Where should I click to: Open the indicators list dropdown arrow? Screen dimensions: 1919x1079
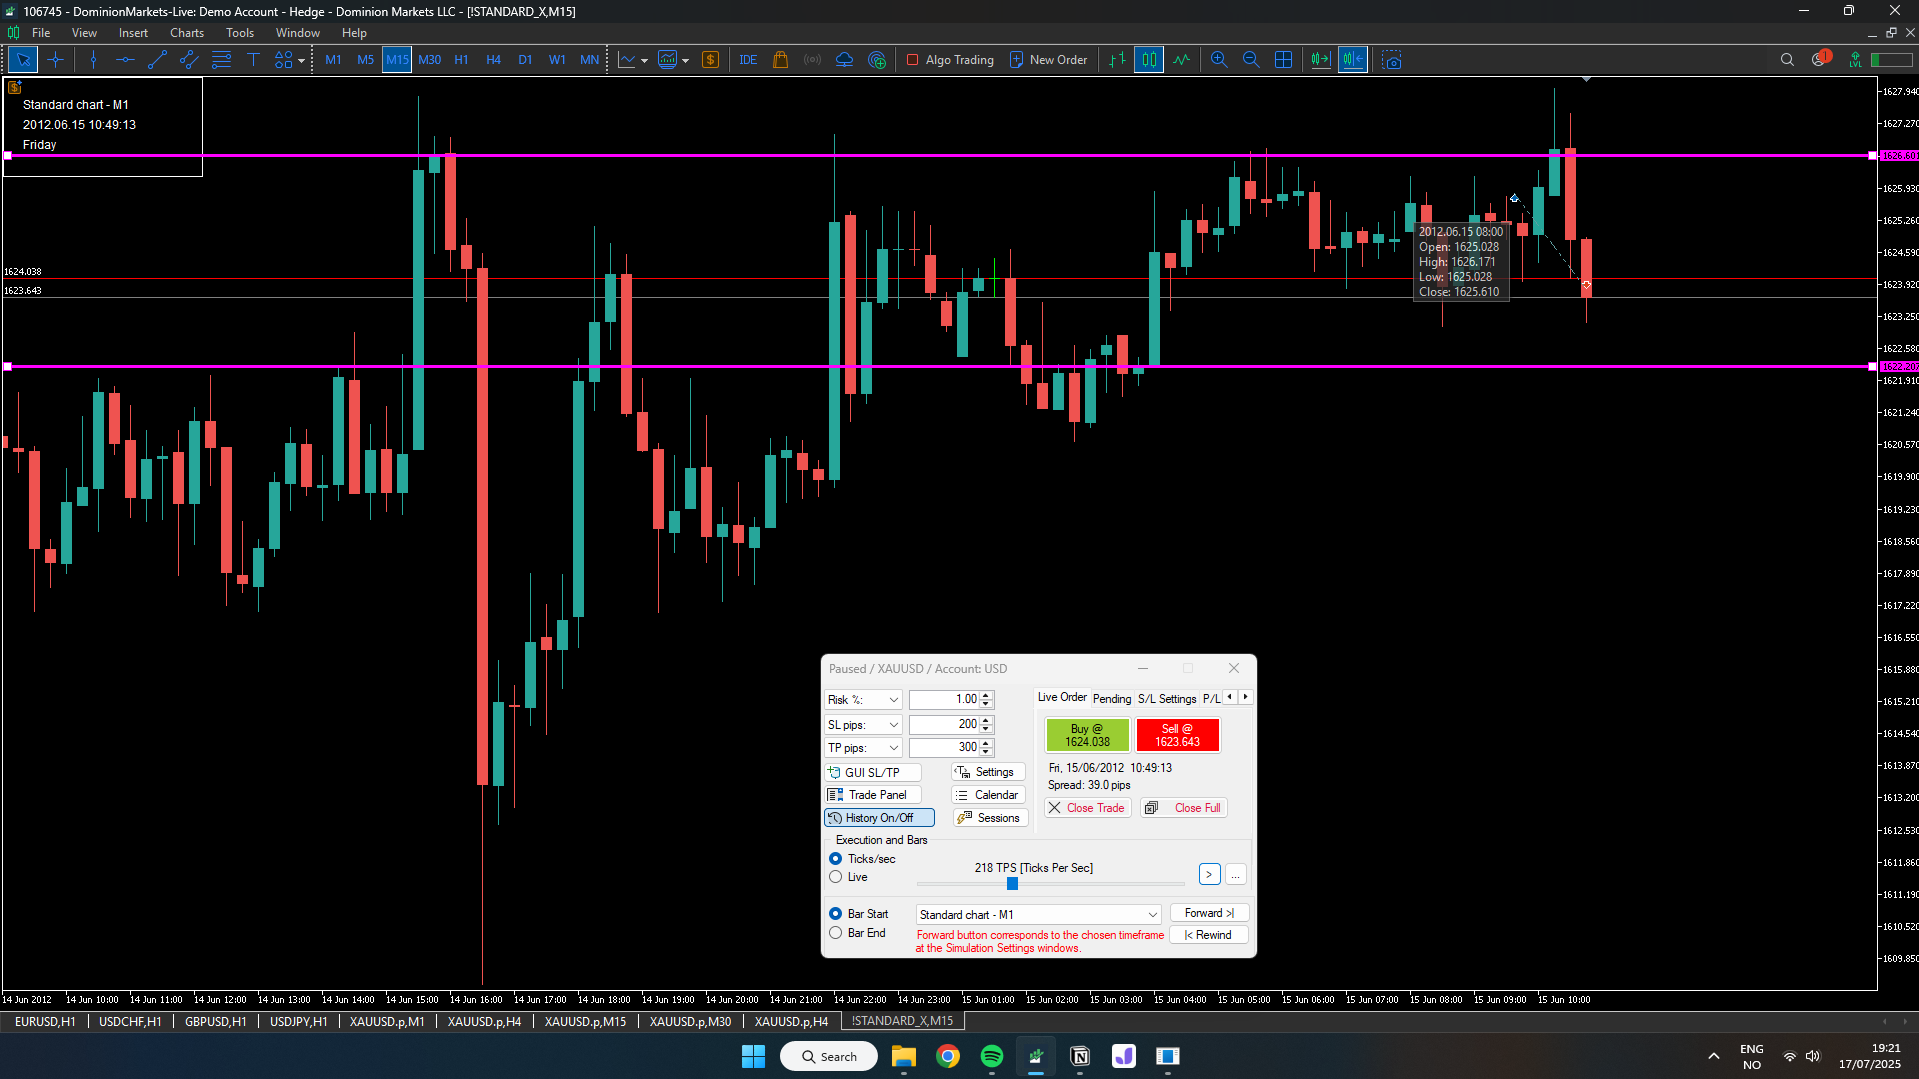[644, 61]
